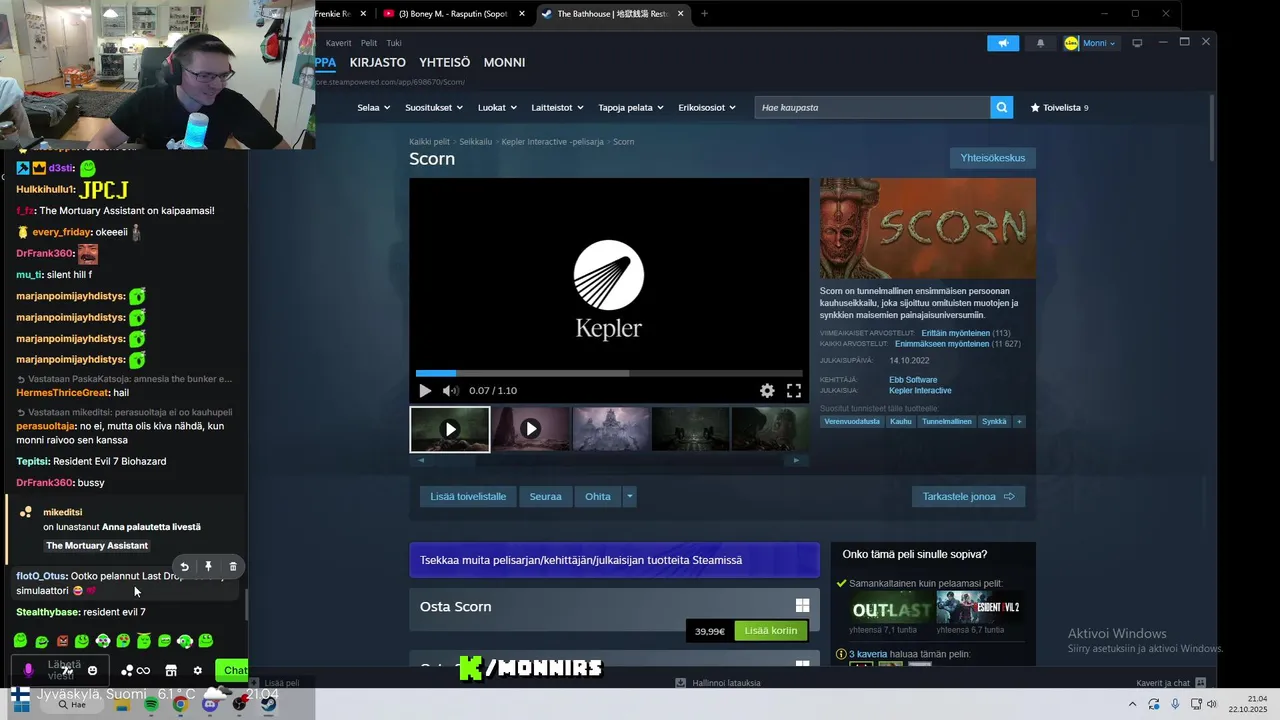
Task: Click the Big Picture monitor icon
Action: pos(1137,43)
